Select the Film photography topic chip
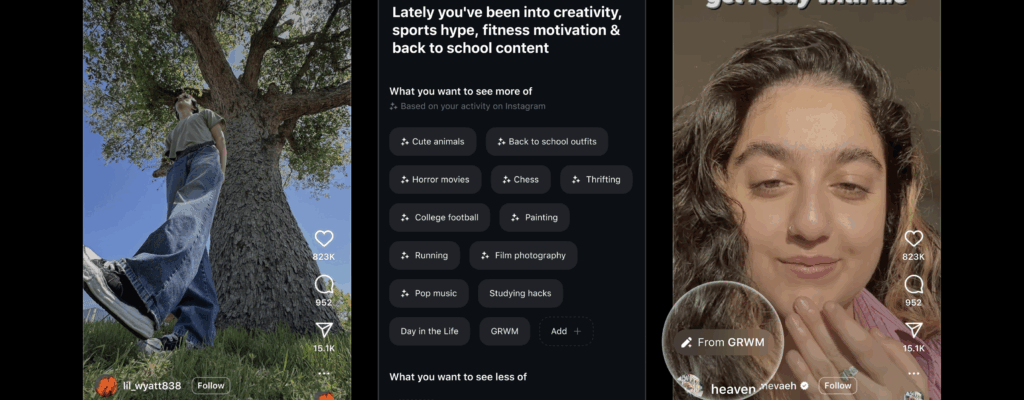 (x=523, y=256)
